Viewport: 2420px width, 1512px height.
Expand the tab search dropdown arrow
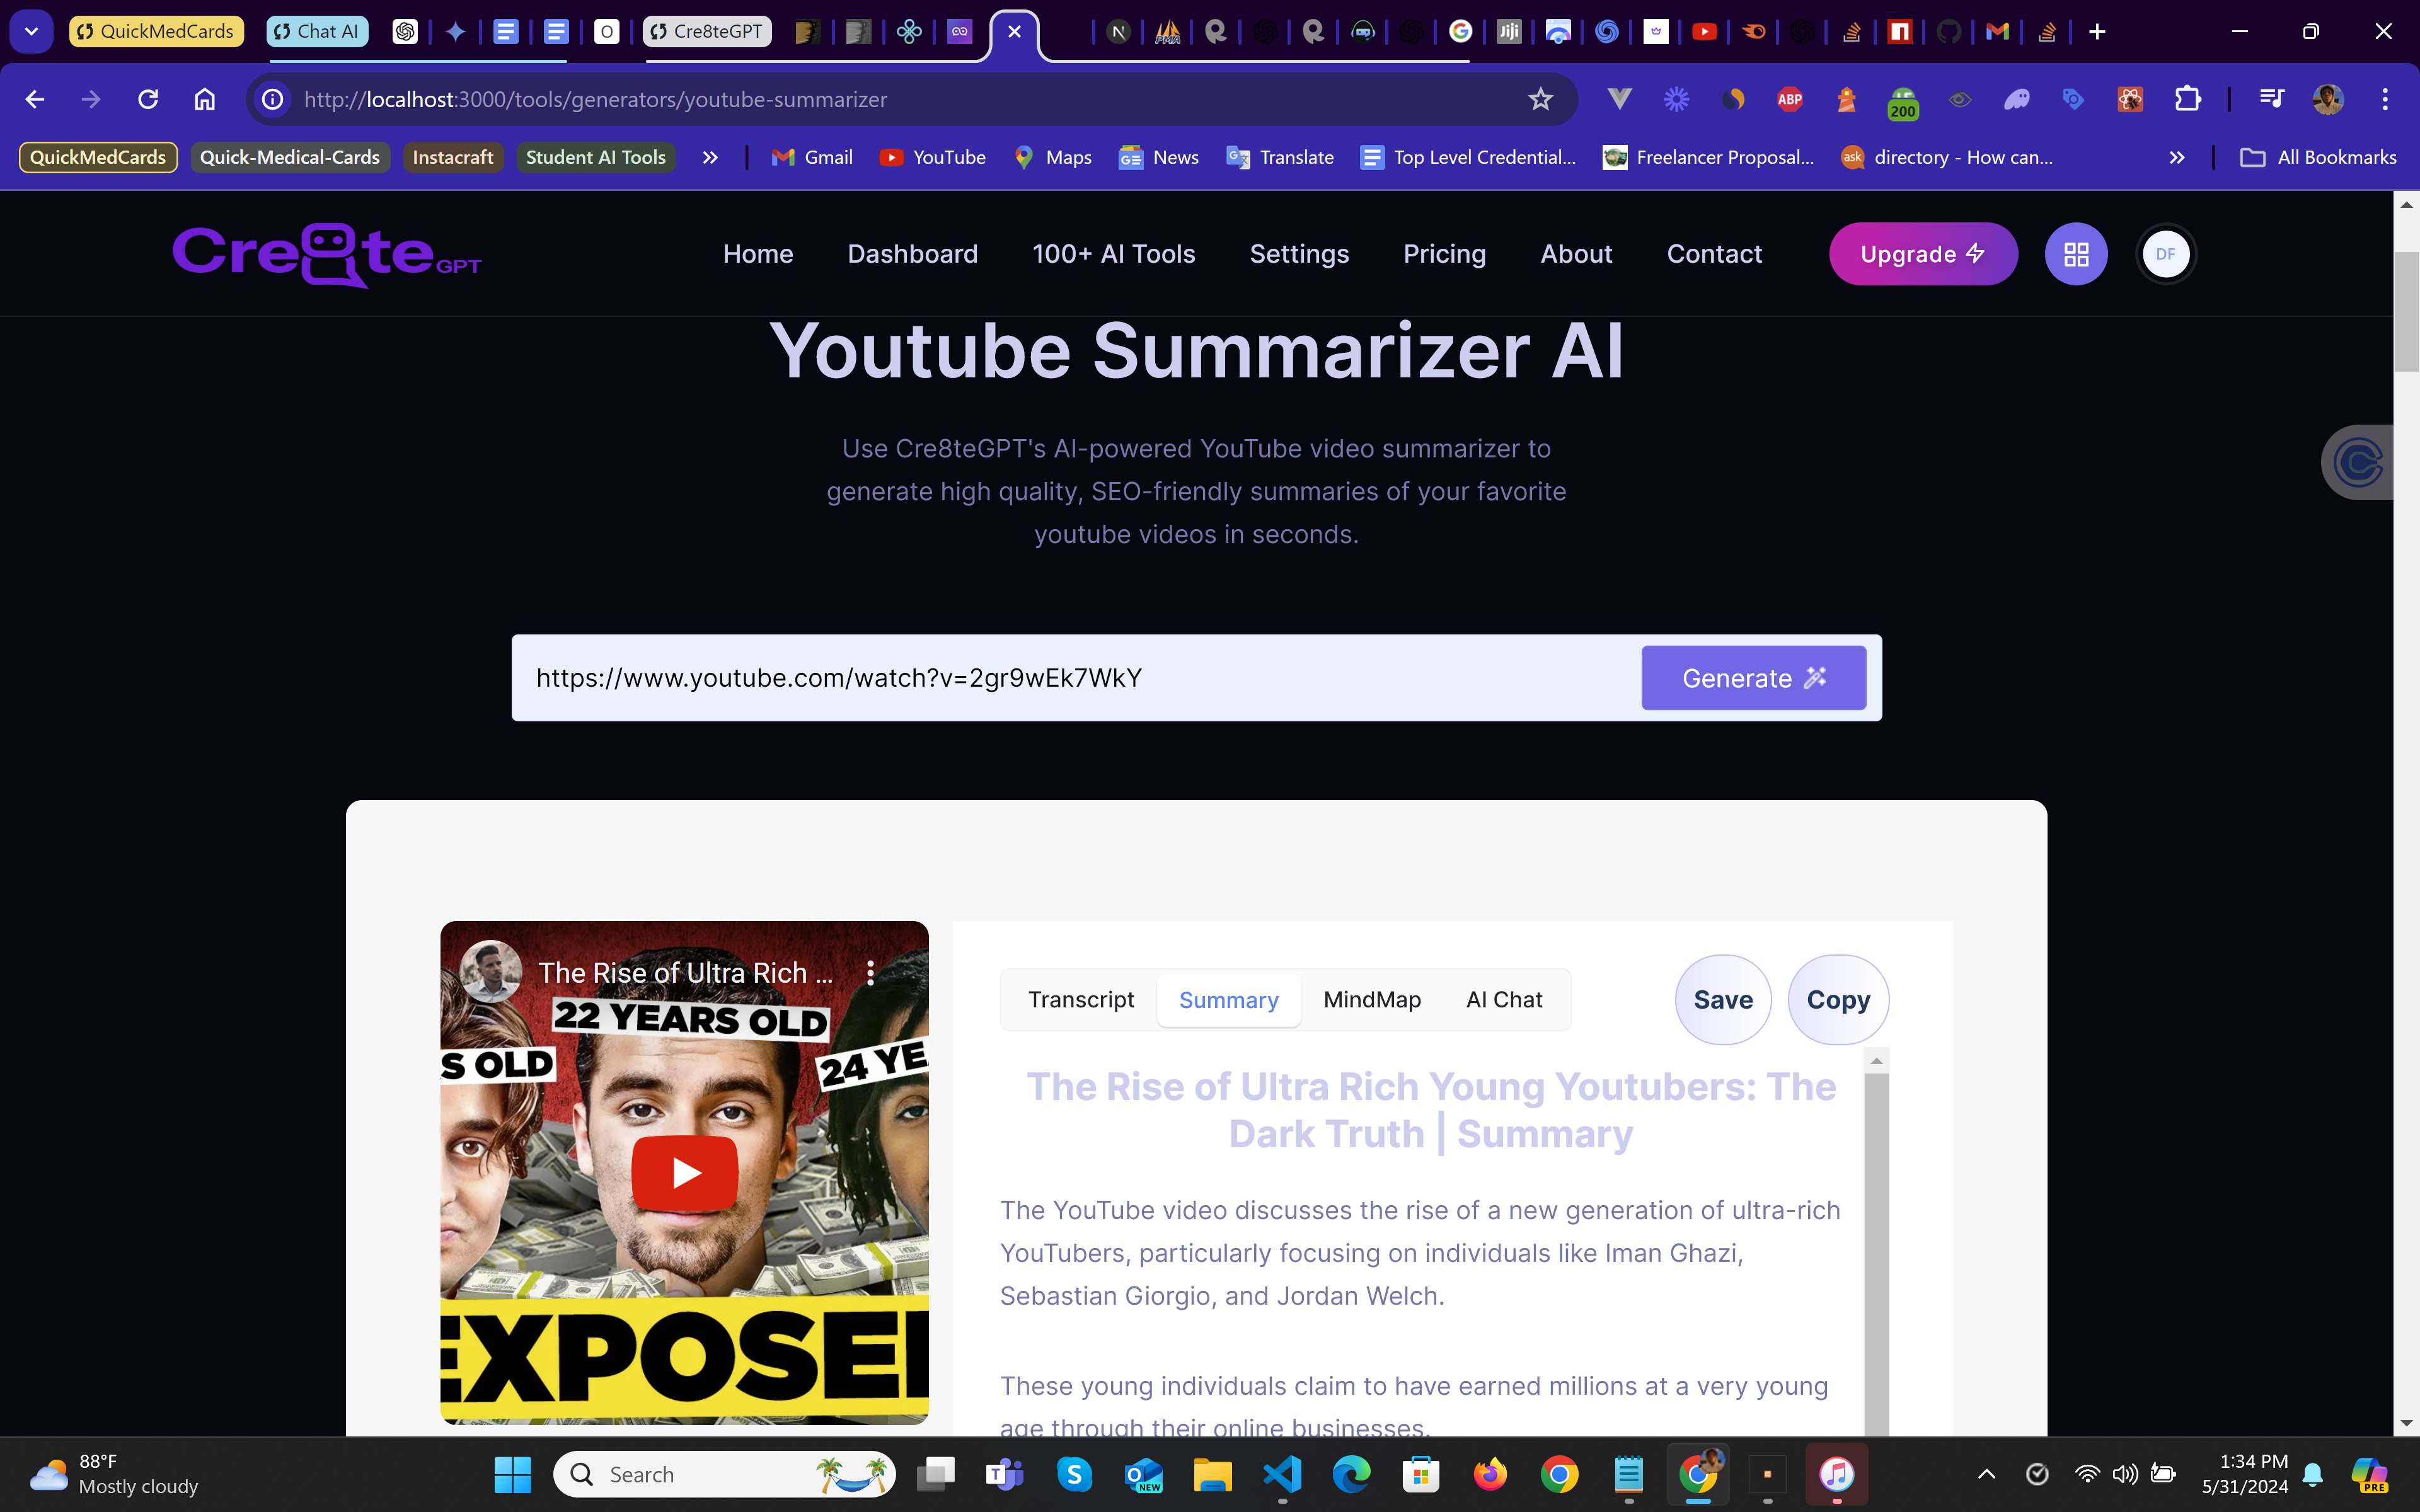pos(31,31)
